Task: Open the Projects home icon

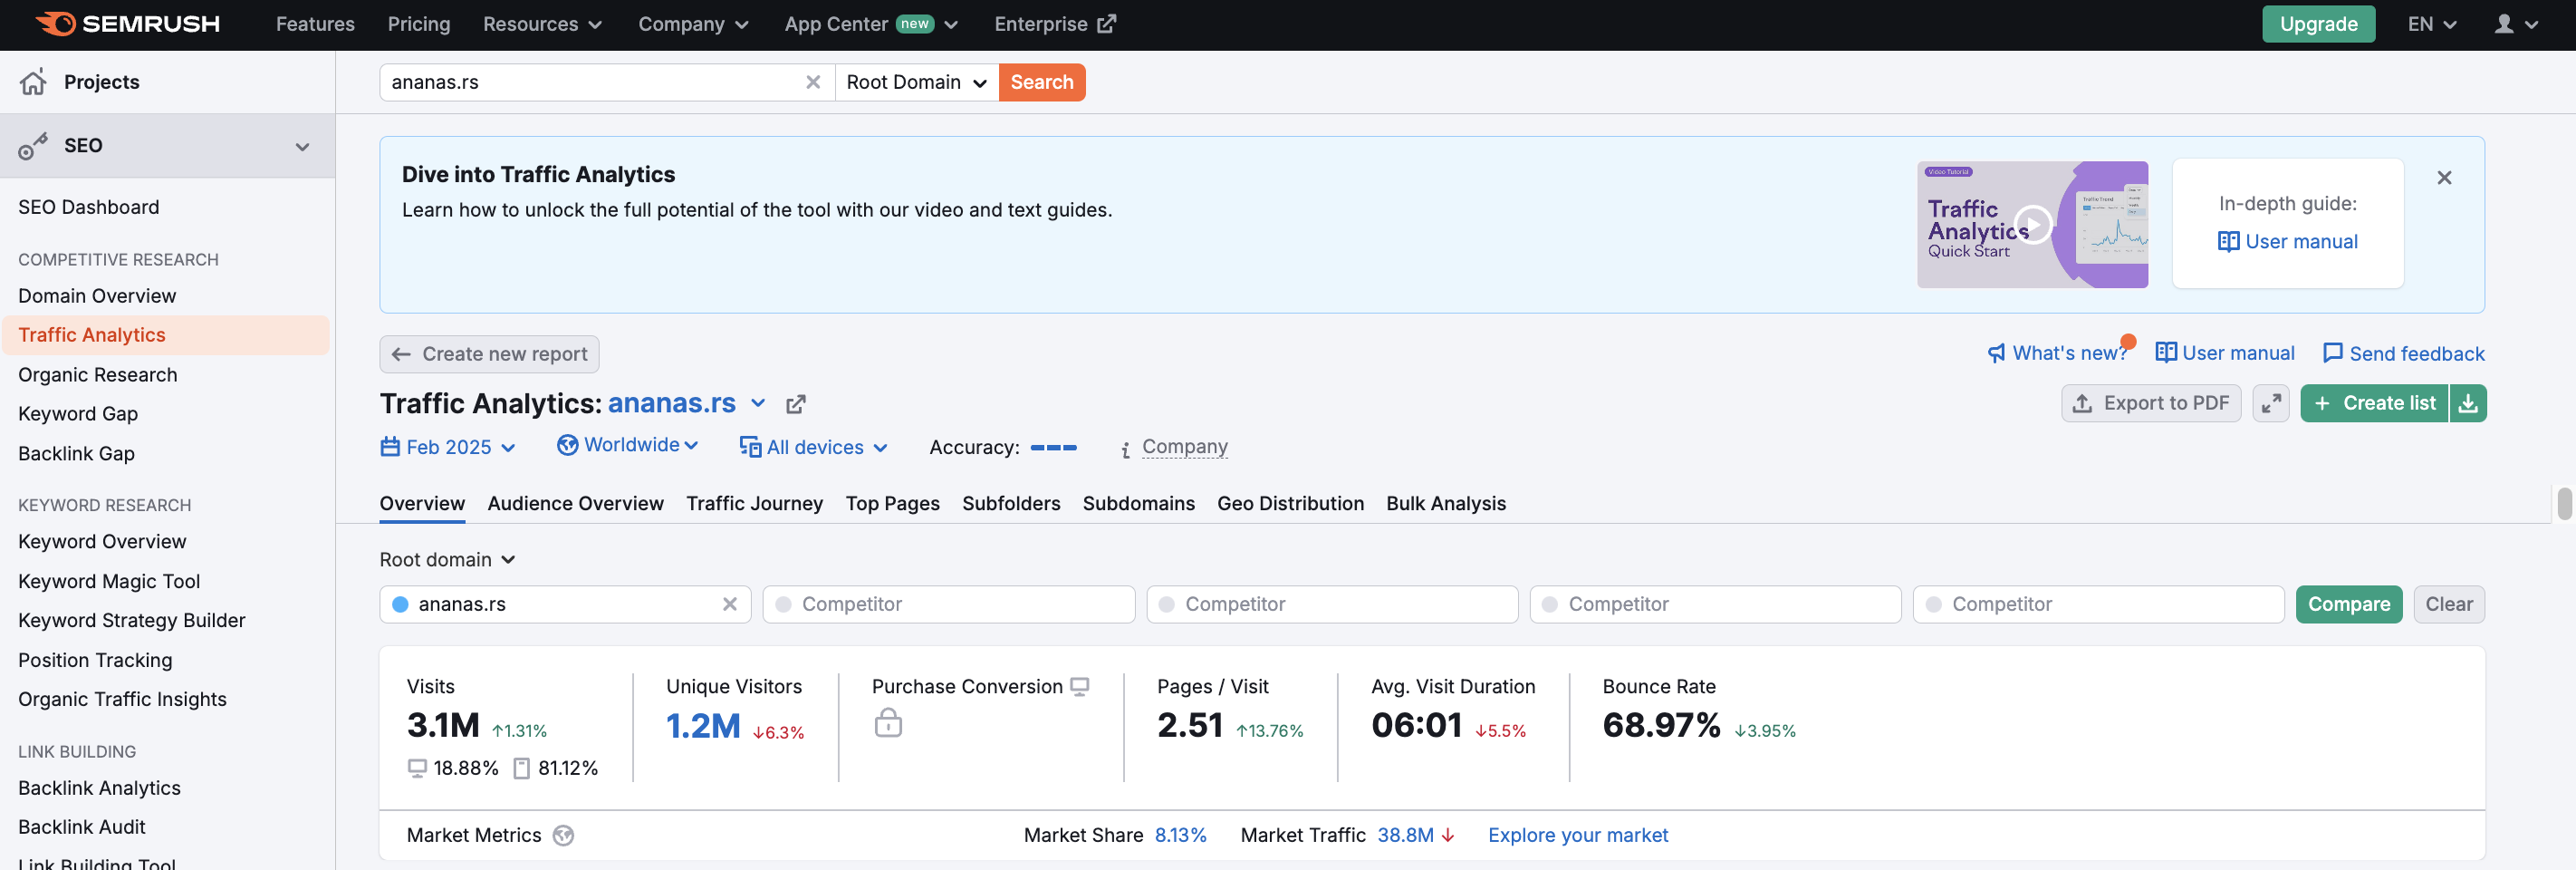Action: point(34,82)
